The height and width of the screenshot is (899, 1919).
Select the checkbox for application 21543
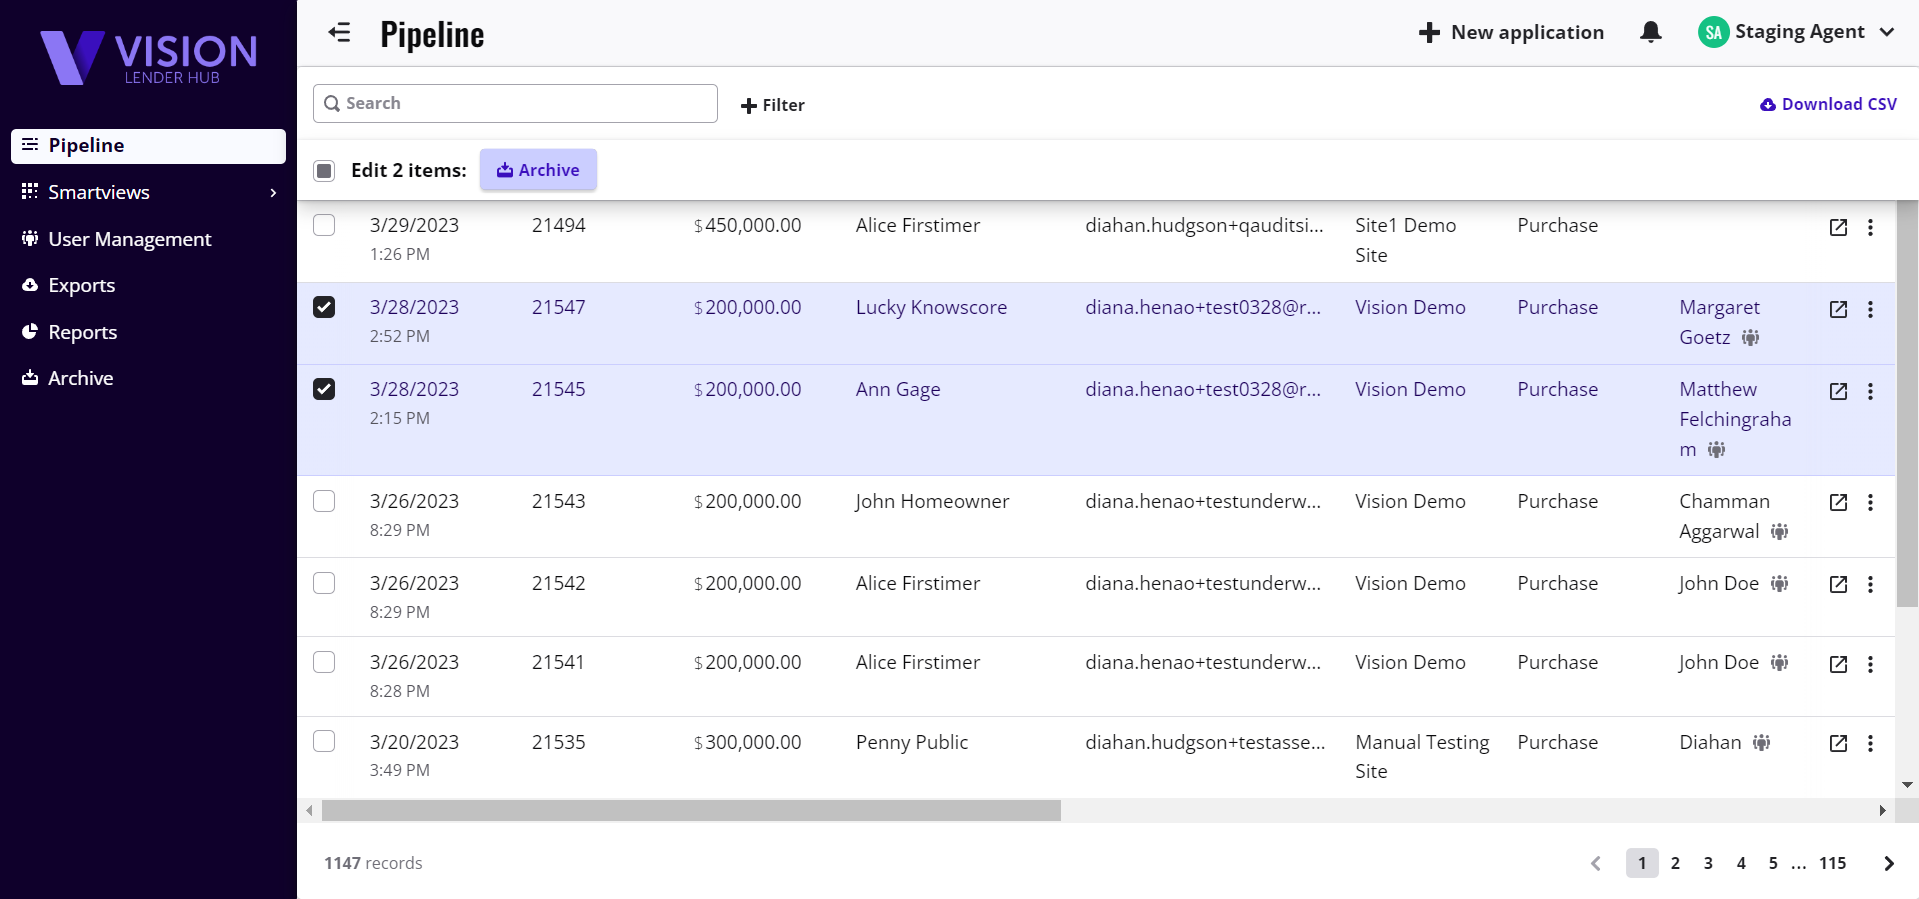pos(324,501)
